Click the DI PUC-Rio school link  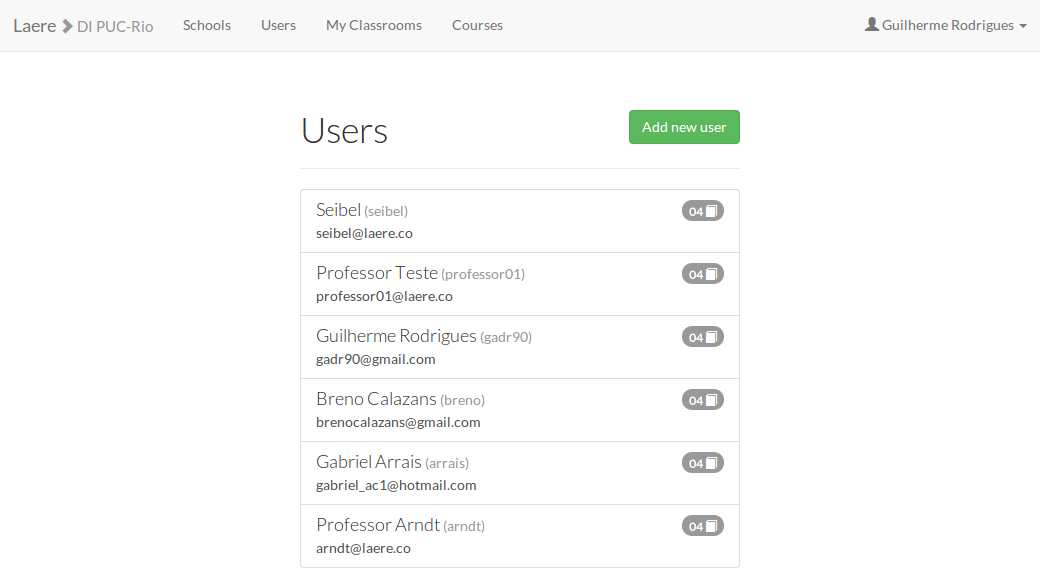point(115,26)
